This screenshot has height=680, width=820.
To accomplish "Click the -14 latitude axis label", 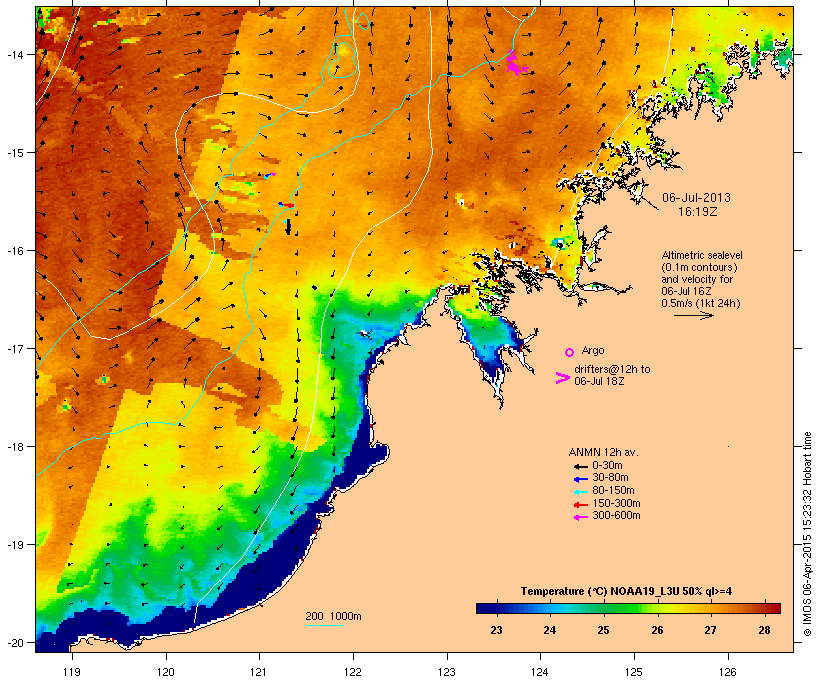I will (x=15, y=54).
